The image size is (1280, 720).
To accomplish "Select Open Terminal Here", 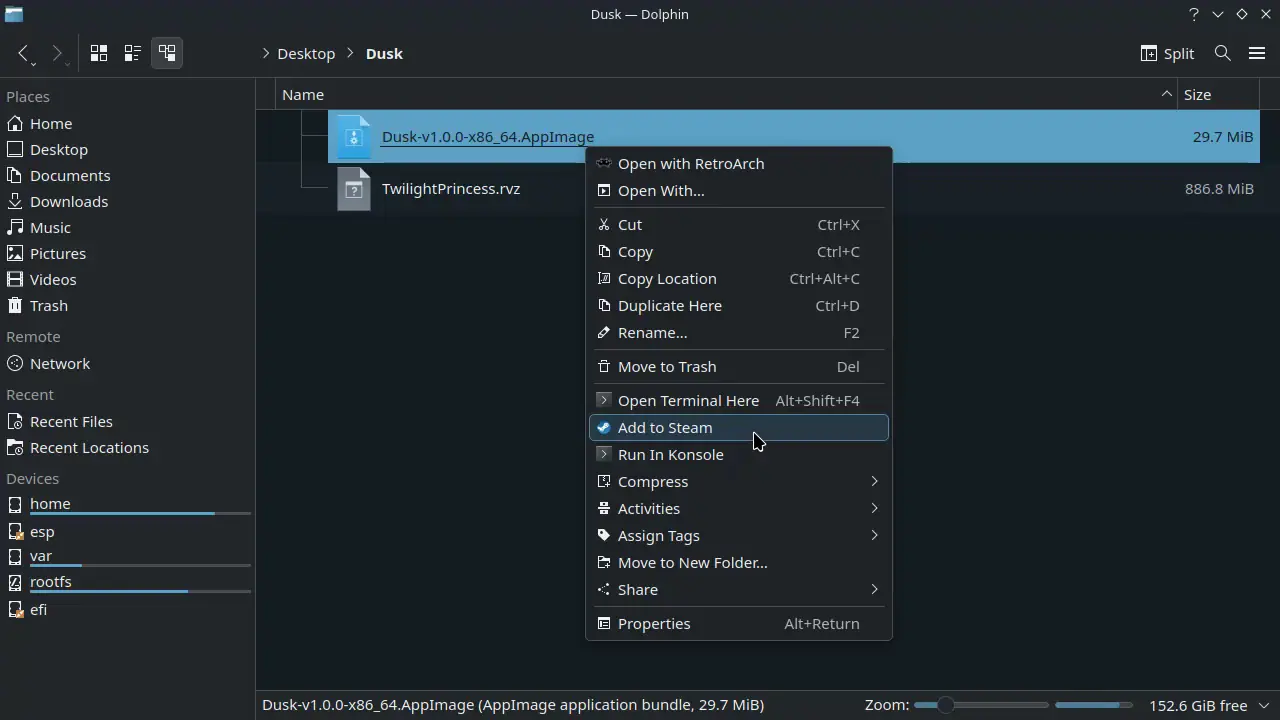I will (739, 400).
